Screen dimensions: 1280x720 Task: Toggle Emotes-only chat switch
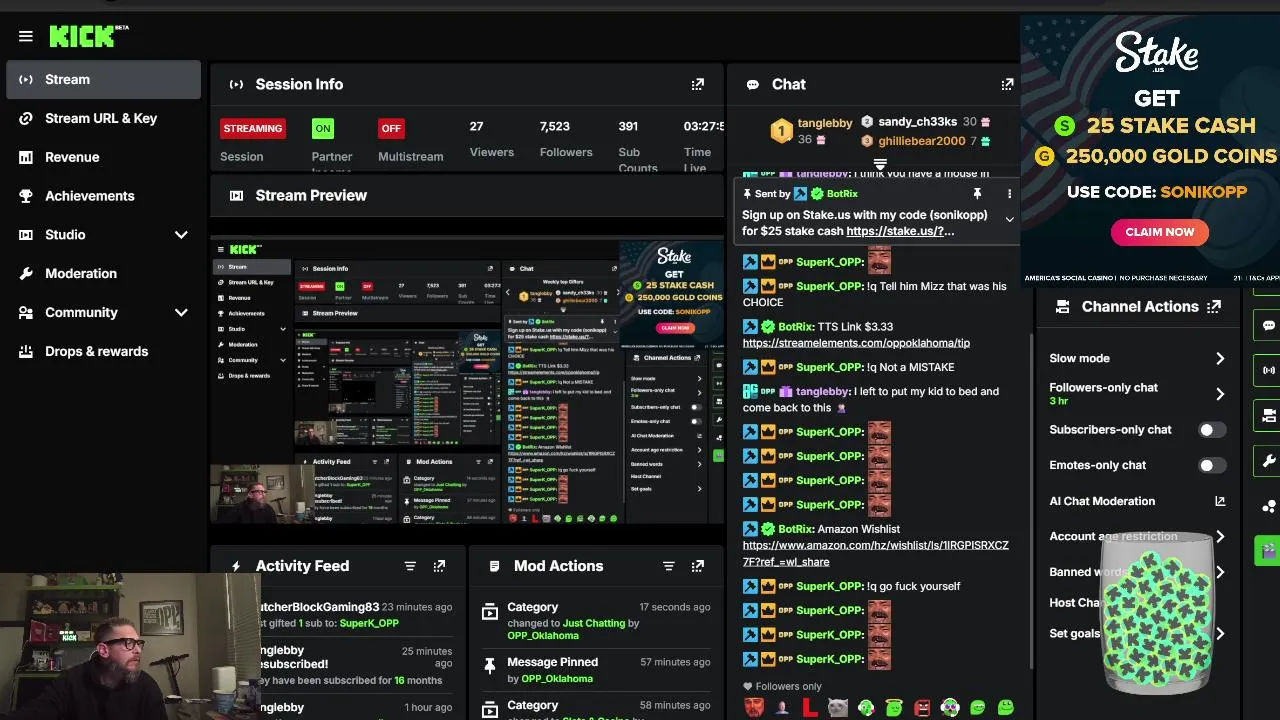point(1212,465)
